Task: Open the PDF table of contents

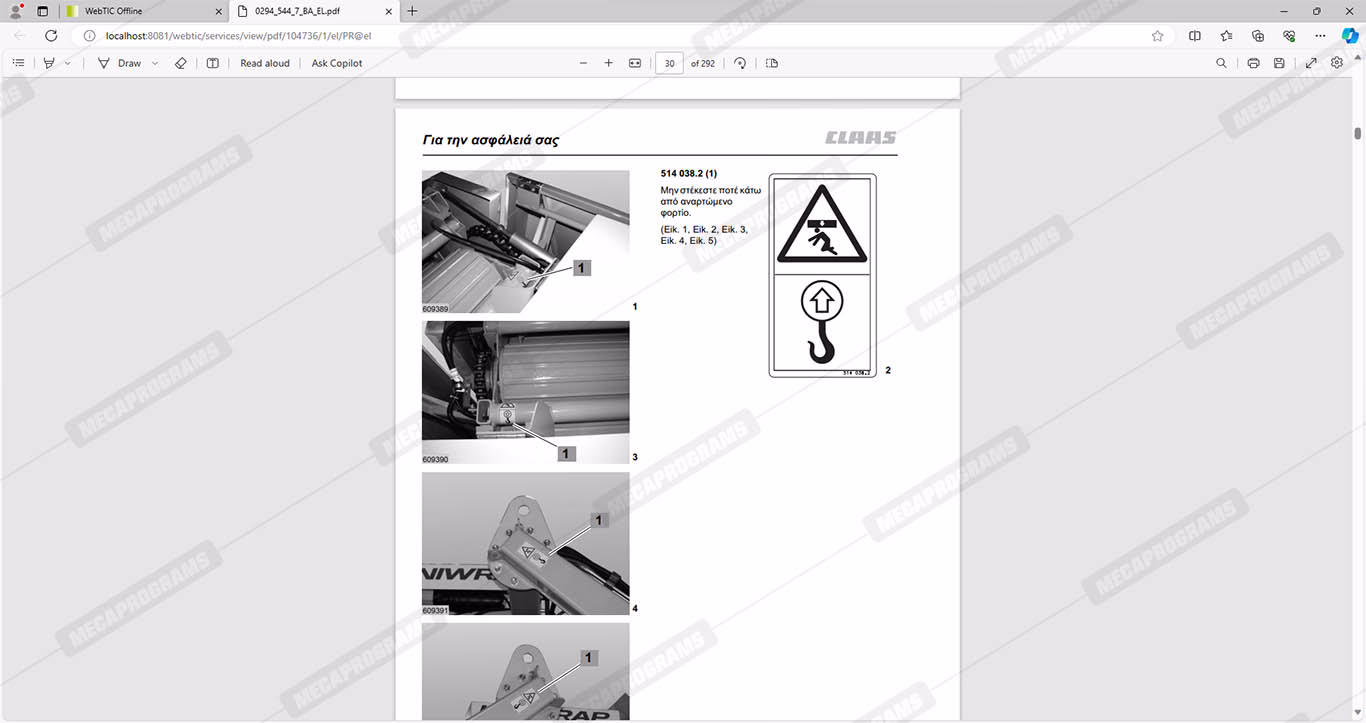Action: (18, 63)
